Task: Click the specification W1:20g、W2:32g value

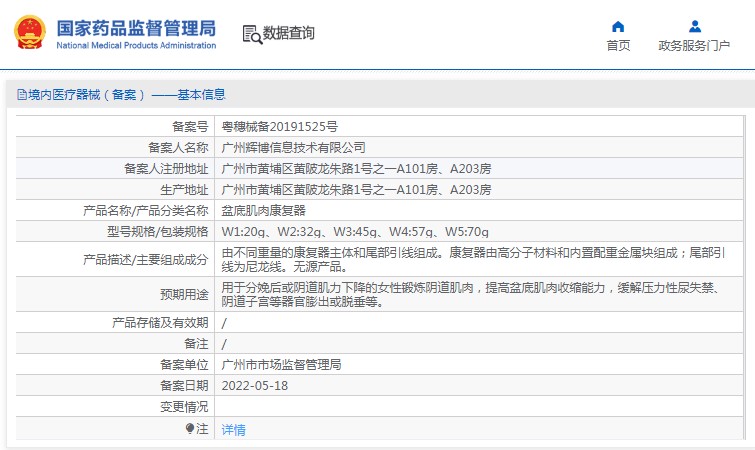Action: tap(355, 231)
